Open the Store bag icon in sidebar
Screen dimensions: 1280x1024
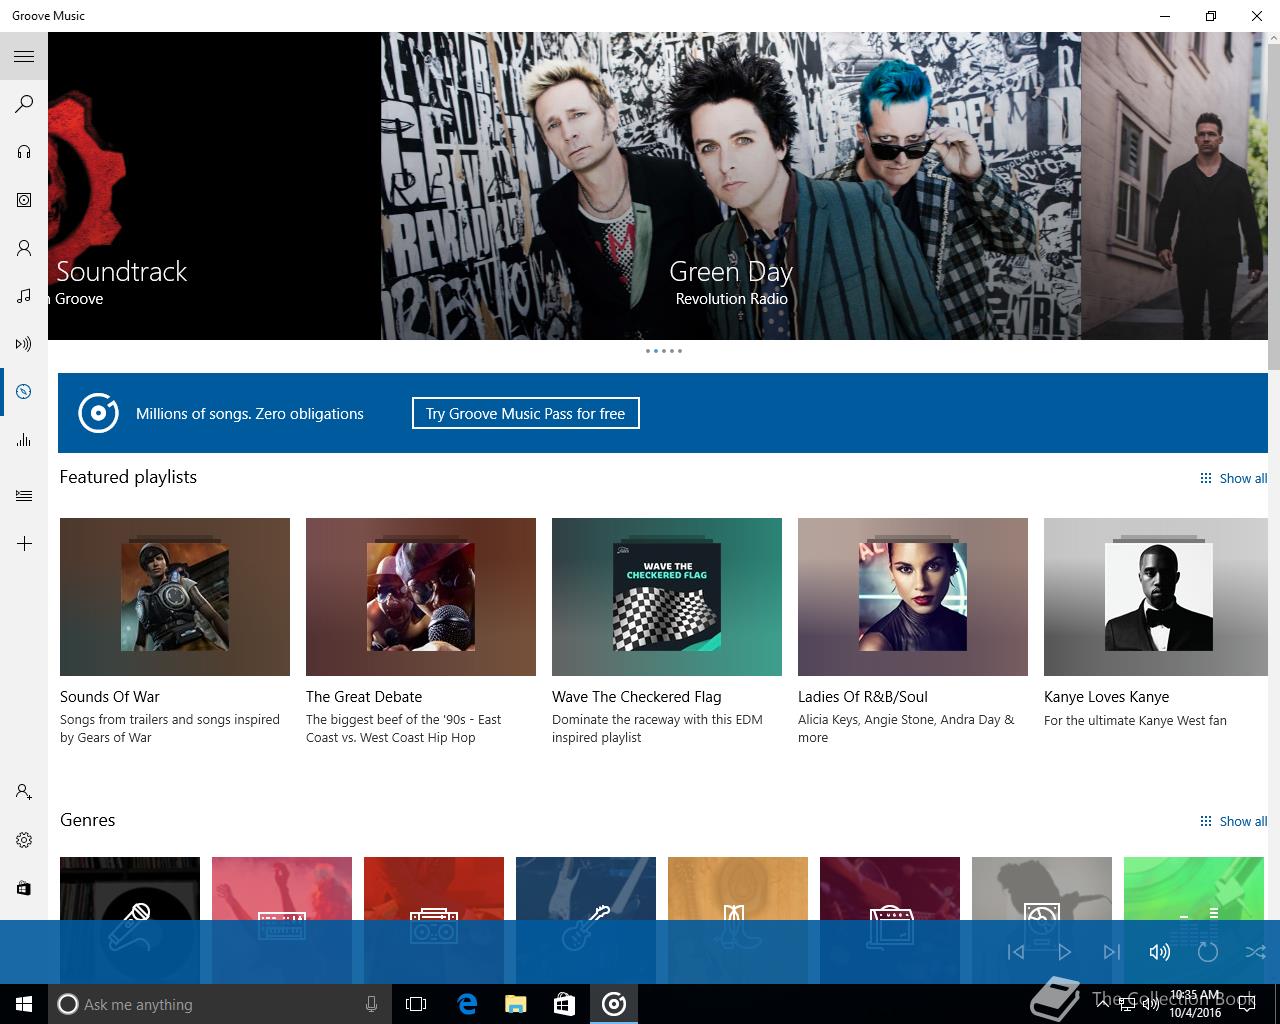(x=24, y=888)
